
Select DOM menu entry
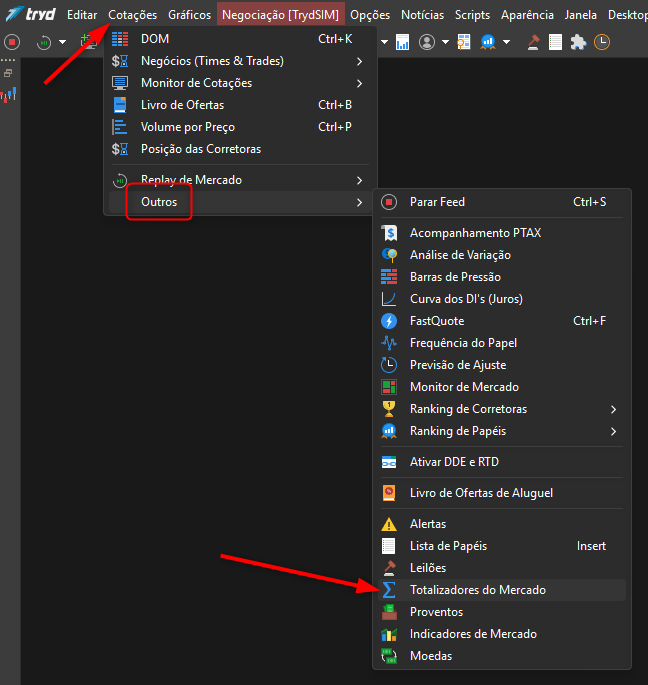point(240,39)
